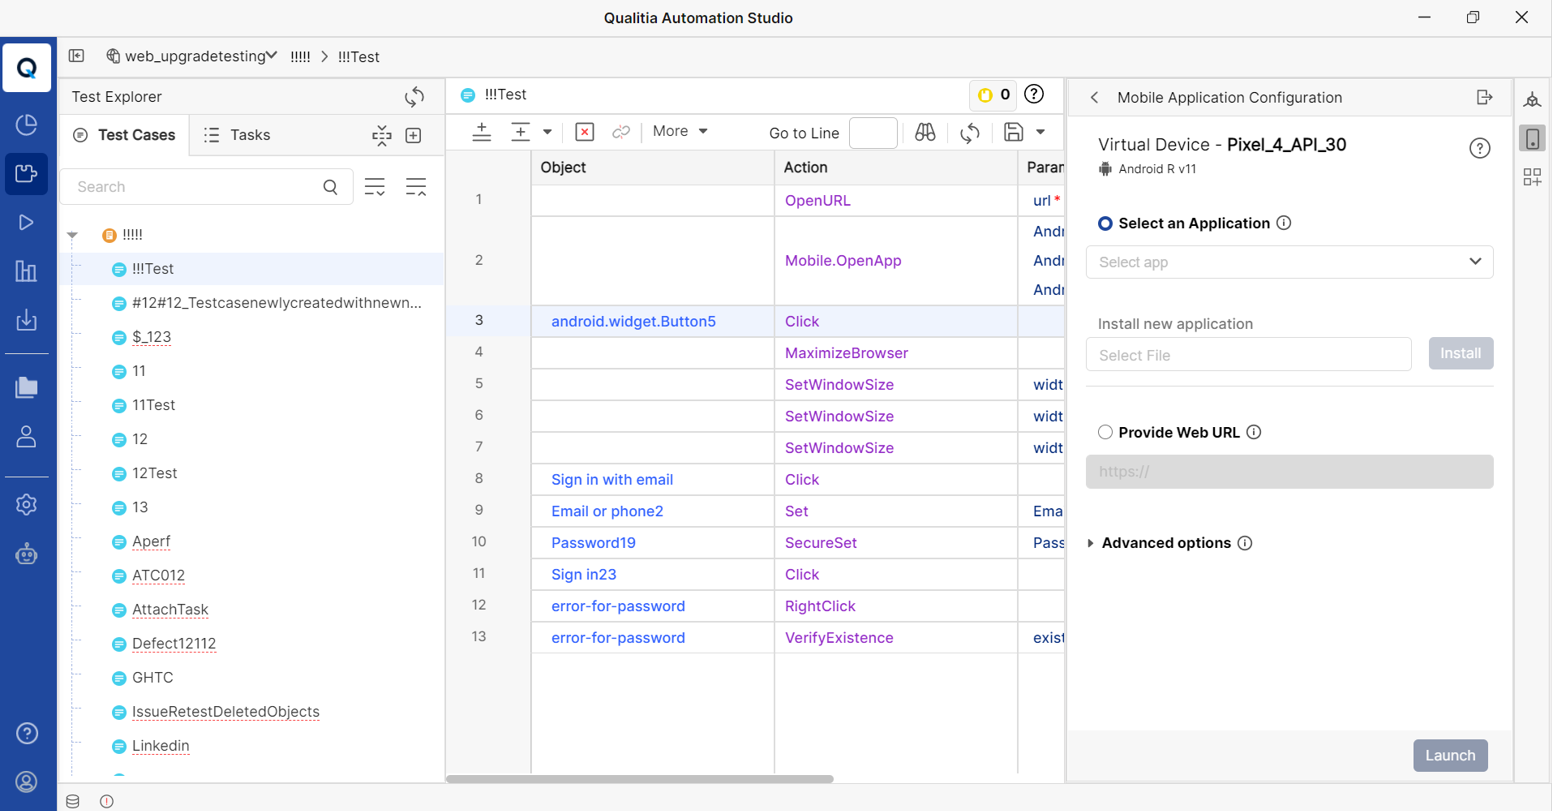Open the dashboard pie chart icon in sidebar
This screenshot has height=811, width=1552.
click(x=27, y=125)
